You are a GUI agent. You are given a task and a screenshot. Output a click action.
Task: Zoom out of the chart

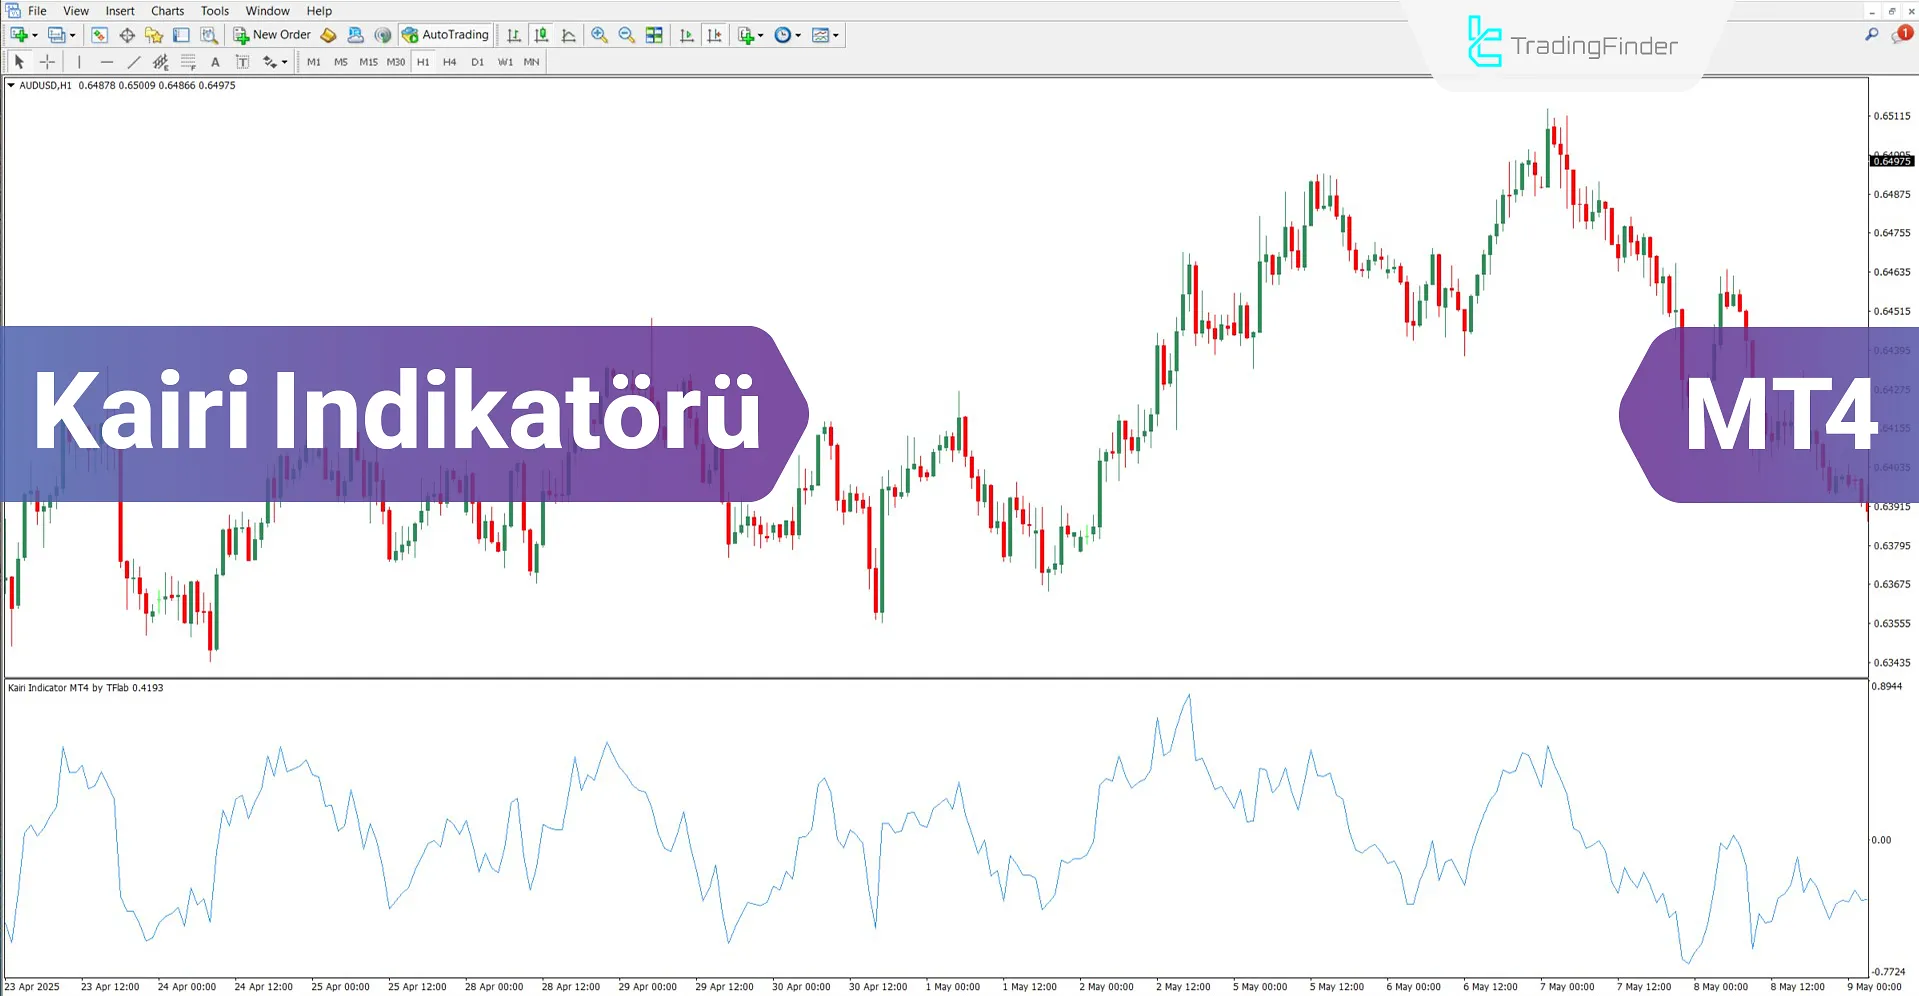coord(626,34)
